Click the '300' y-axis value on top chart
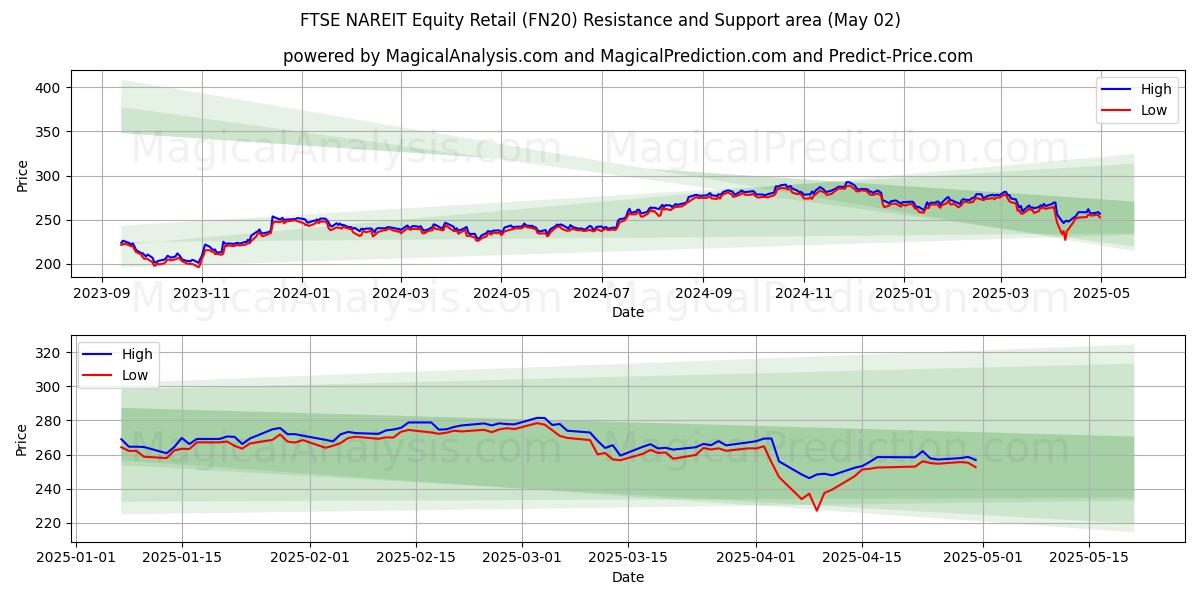Viewport: 1200px width, 600px height. pos(50,176)
